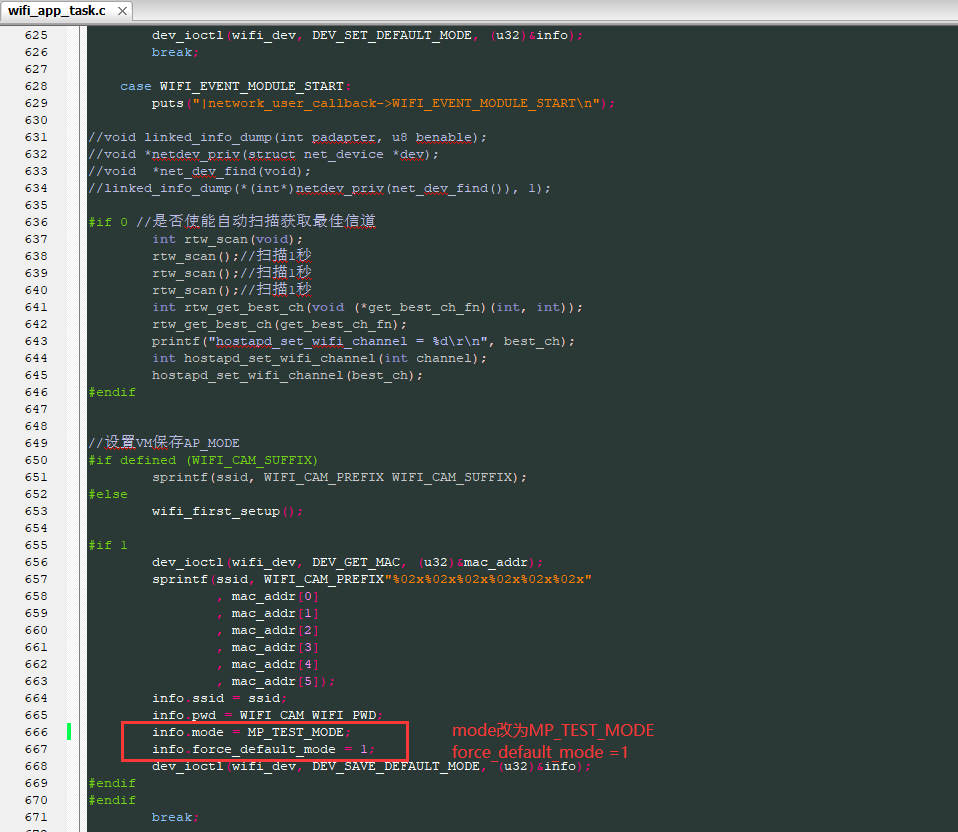Click the info.force_default_mode = 1 assignment
Screen dimensions: 958x832
[263, 750]
